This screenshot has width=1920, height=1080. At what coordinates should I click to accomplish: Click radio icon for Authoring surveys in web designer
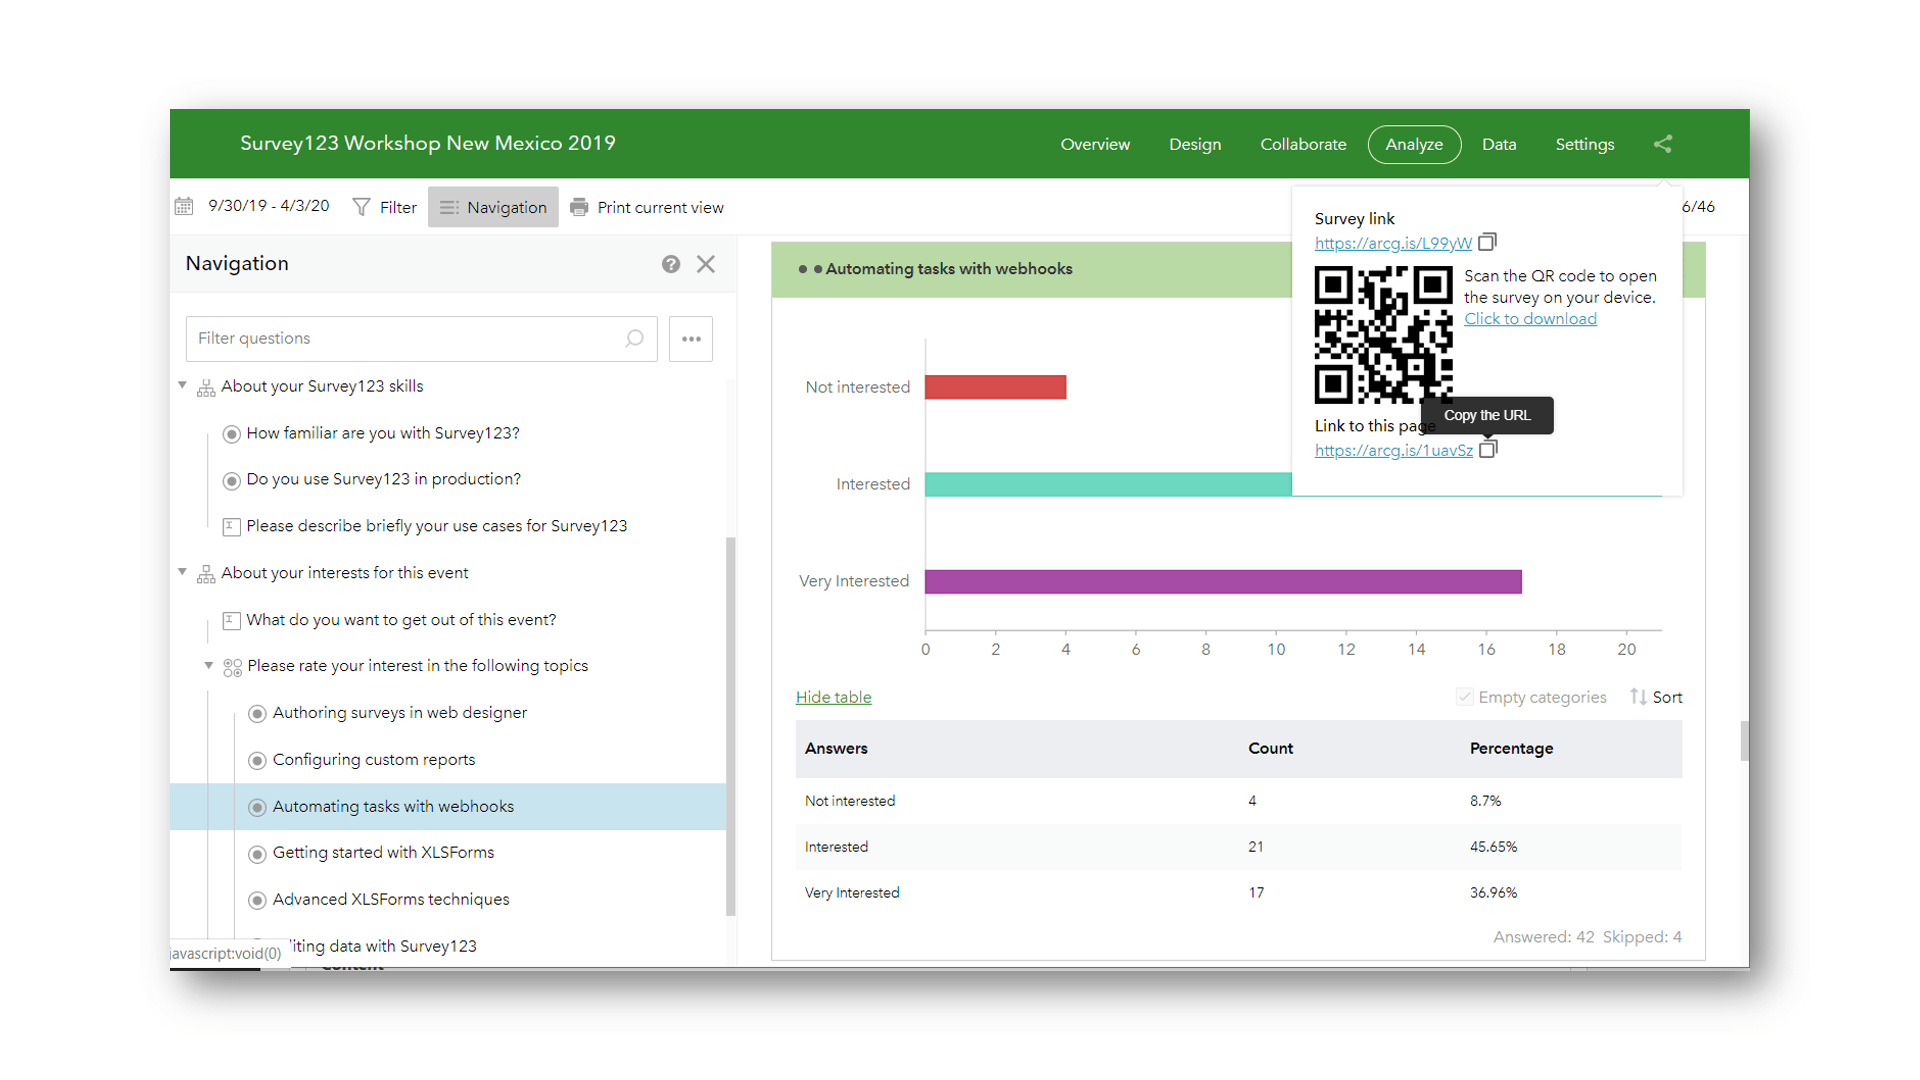[257, 714]
